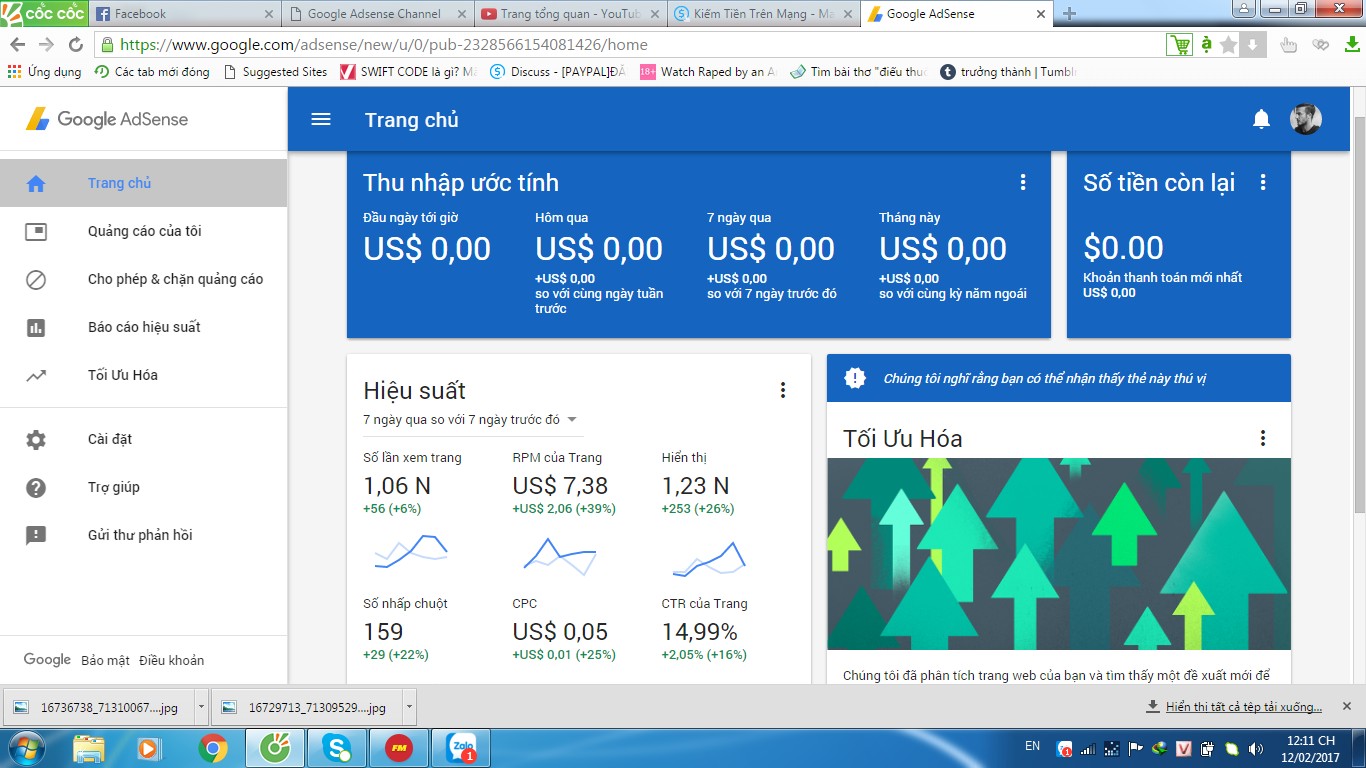Image resolution: width=1366 pixels, height=768 pixels.
Task: Click the Quảng cáo của tôi ads icon
Action: [36, 231]
